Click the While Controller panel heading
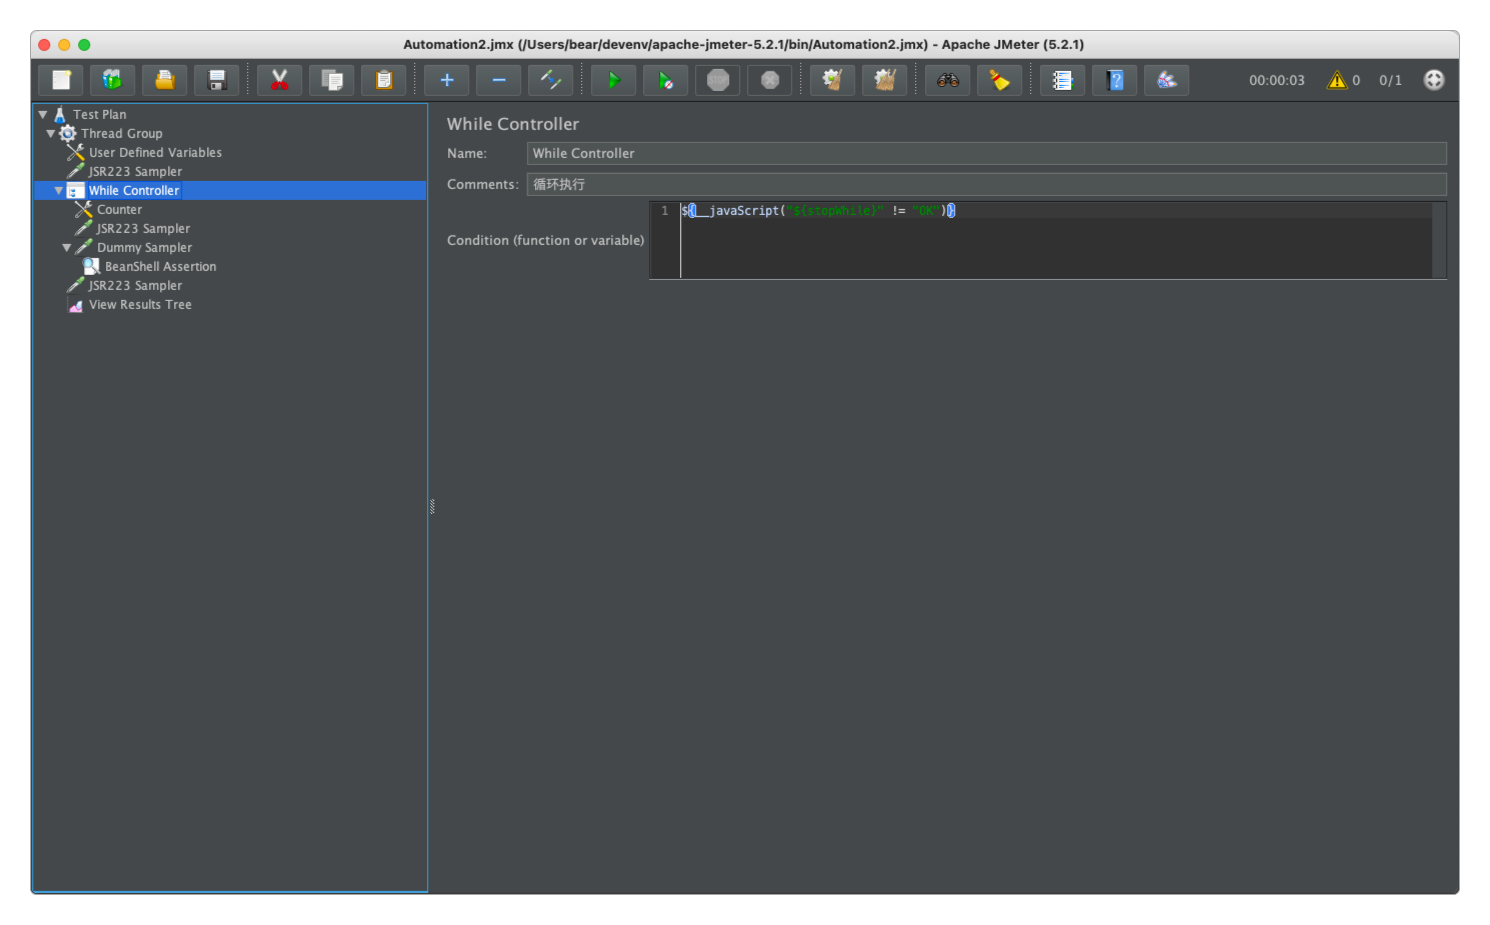1490x925 pixels. [512, 124]
